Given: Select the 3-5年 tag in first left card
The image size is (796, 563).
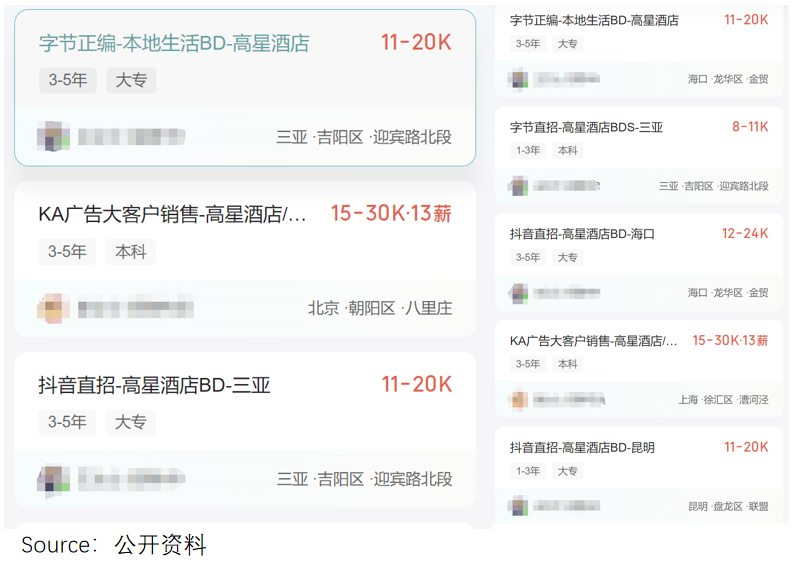Looking at the screenshot, I should [x=68, y=80].
